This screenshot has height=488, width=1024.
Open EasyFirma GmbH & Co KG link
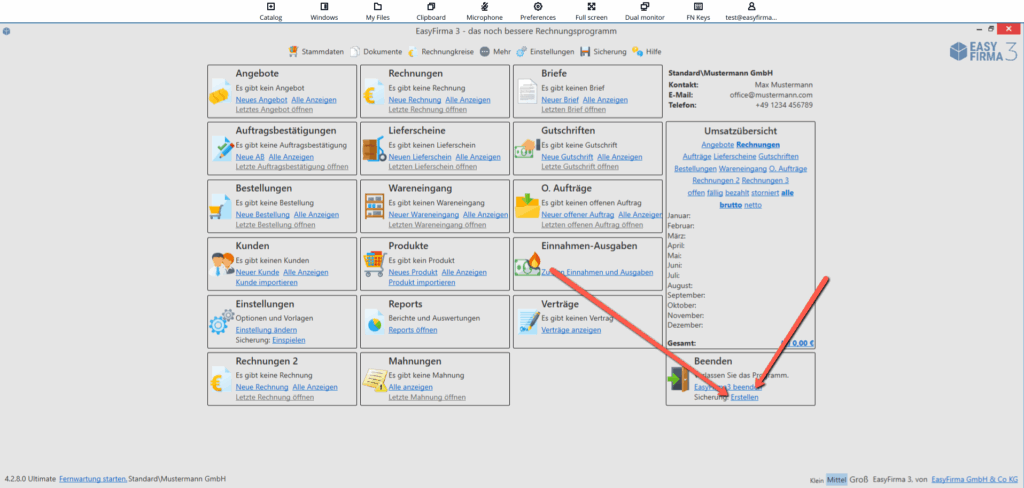tap(976, 479)
